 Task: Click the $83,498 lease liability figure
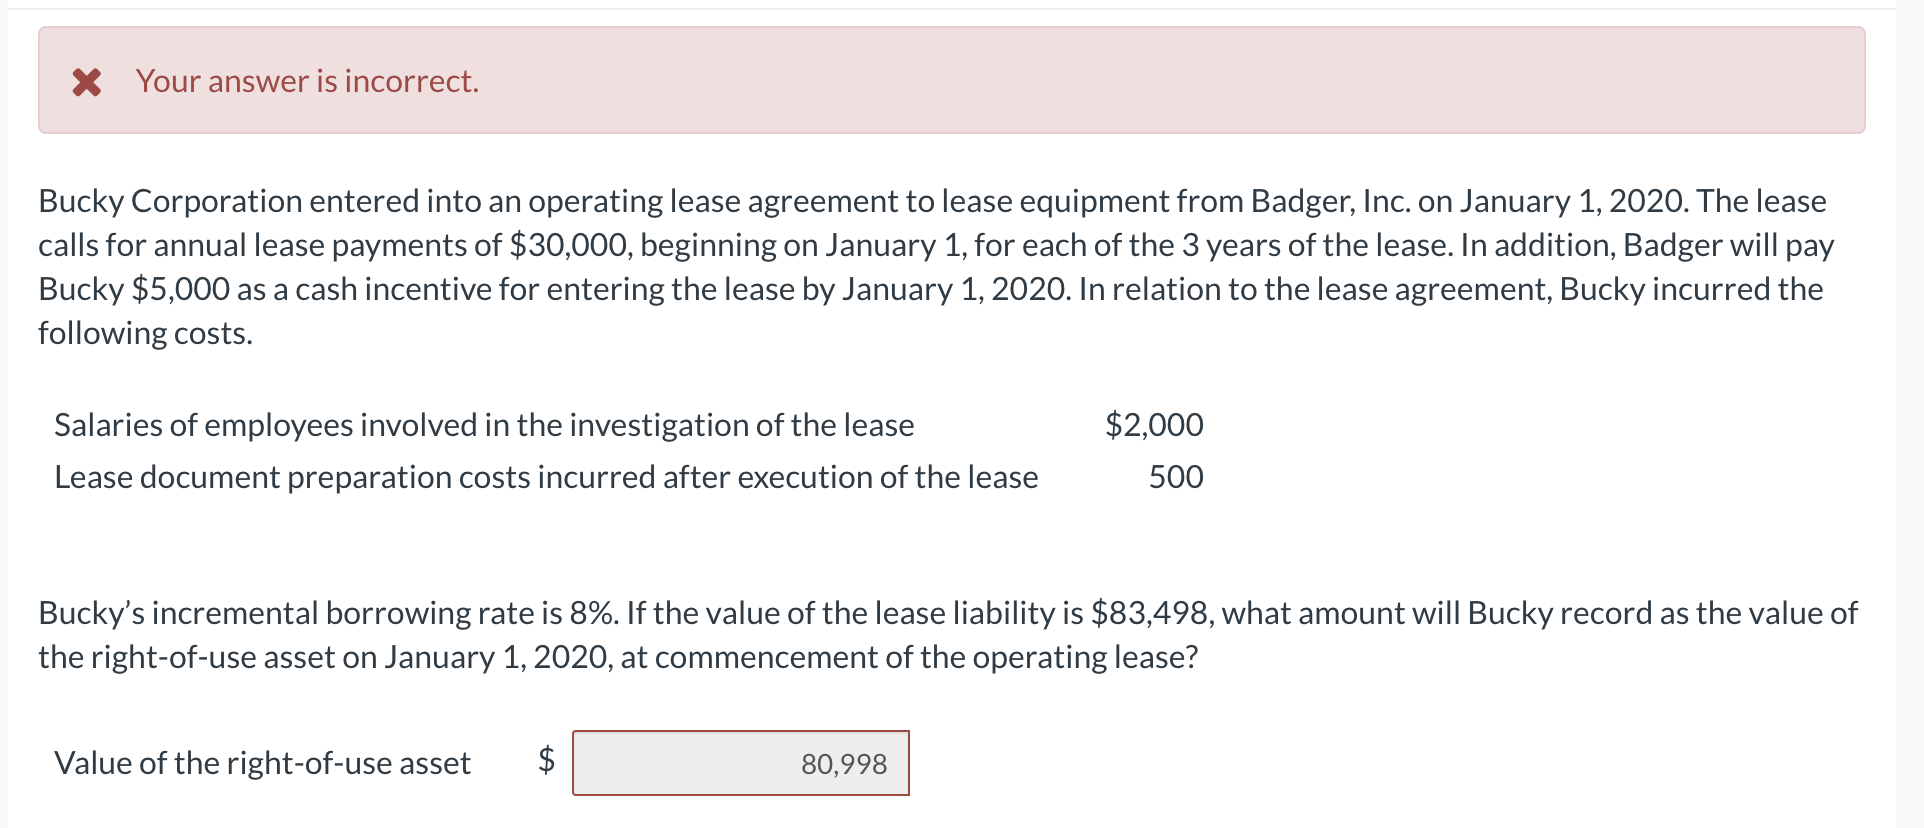click(1151, 613)
